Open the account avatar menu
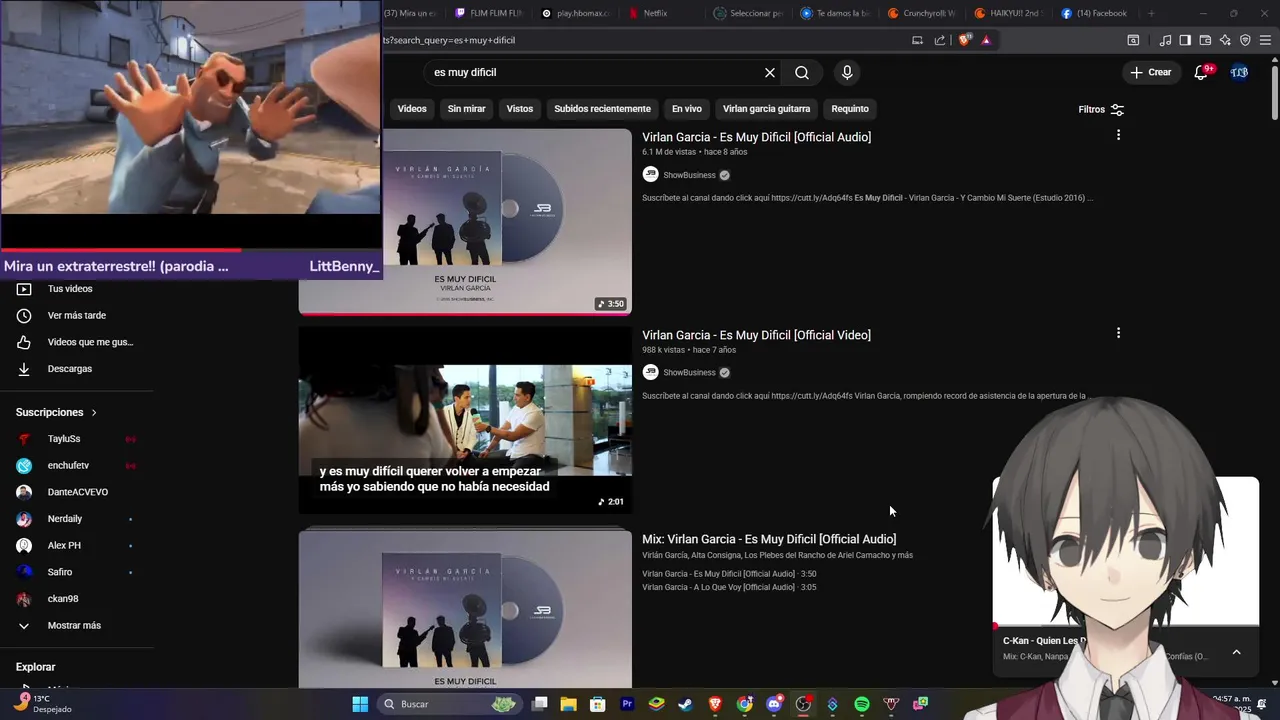Viewport: 1280px width, 720px height. pyautogui.click(x=1239, y=72)
